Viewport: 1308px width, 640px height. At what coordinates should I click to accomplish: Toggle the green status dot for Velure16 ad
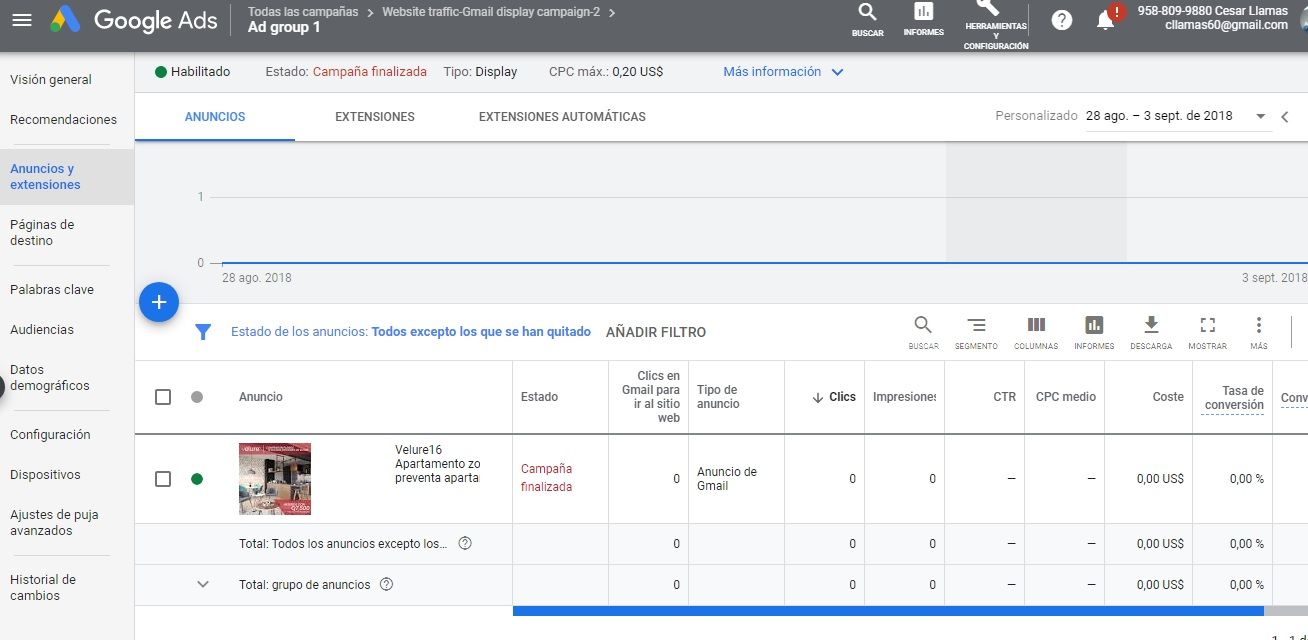[197, 479]
